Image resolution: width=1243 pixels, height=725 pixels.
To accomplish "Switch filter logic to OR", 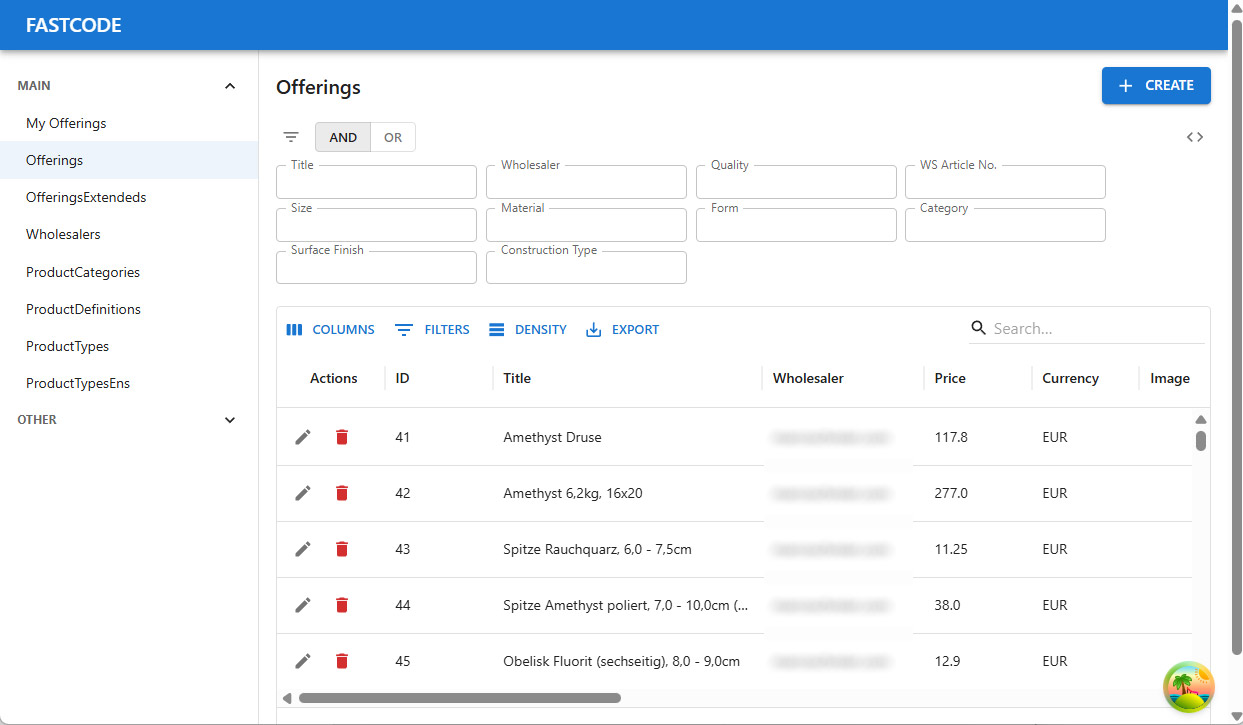I will (393, 137).
